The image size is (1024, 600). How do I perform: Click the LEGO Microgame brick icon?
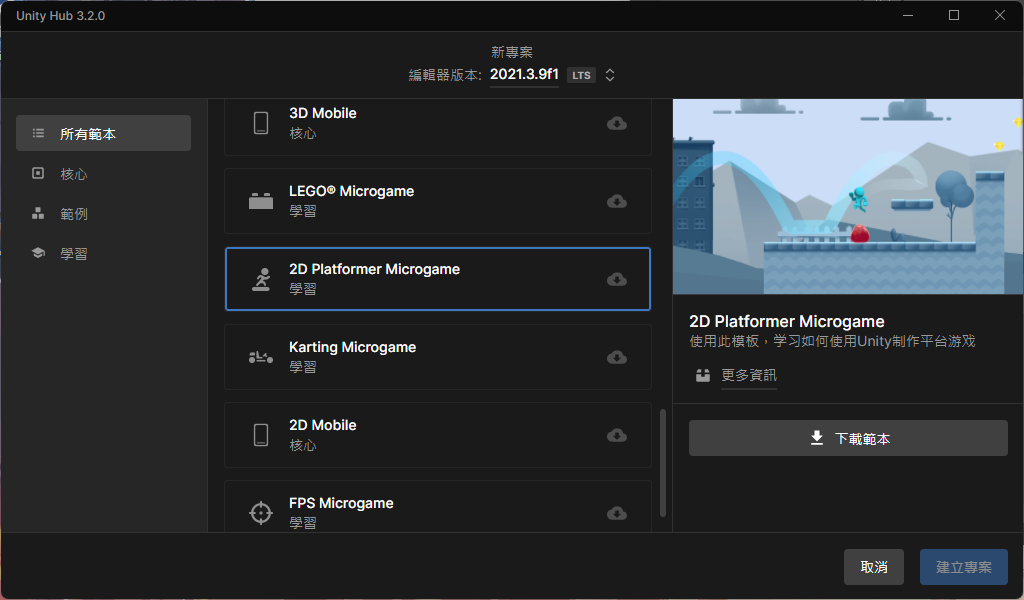pos(261,201)
